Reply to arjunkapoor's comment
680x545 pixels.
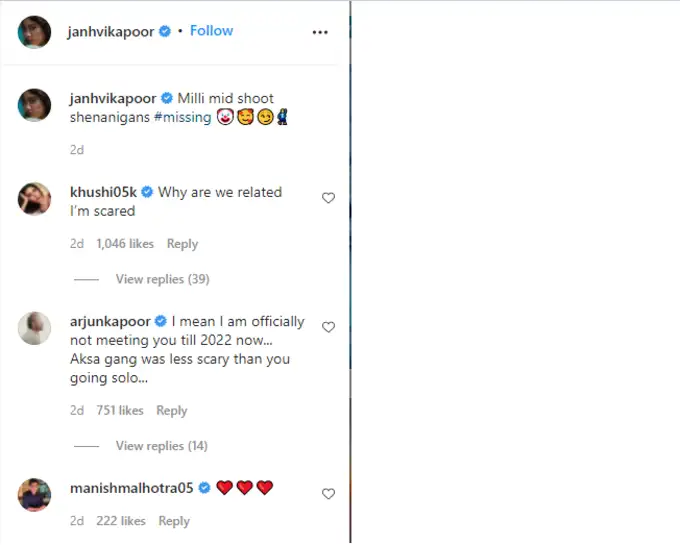(172, 411)
